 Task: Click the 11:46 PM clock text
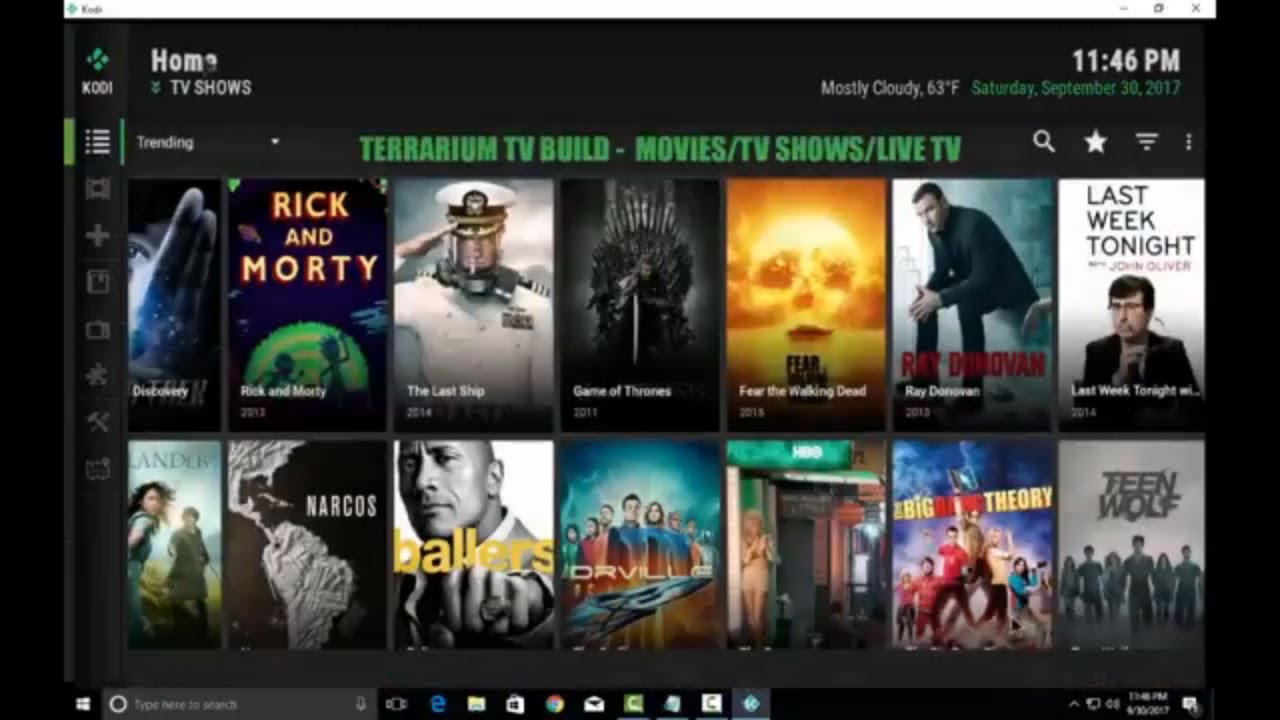1126,61
